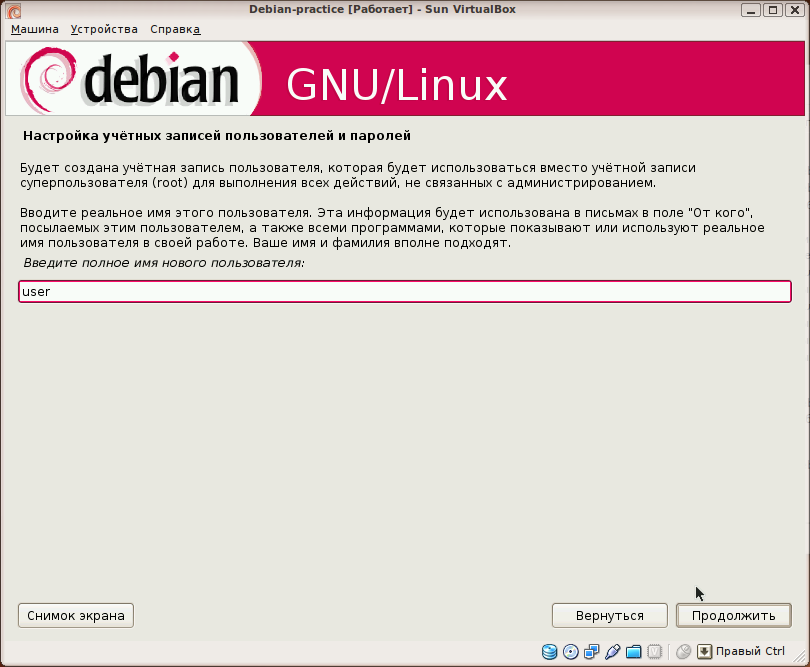Click the CD/DVD drive status icon
The width and height of the screenshot is (810, 667).
(x=570, y=652)
